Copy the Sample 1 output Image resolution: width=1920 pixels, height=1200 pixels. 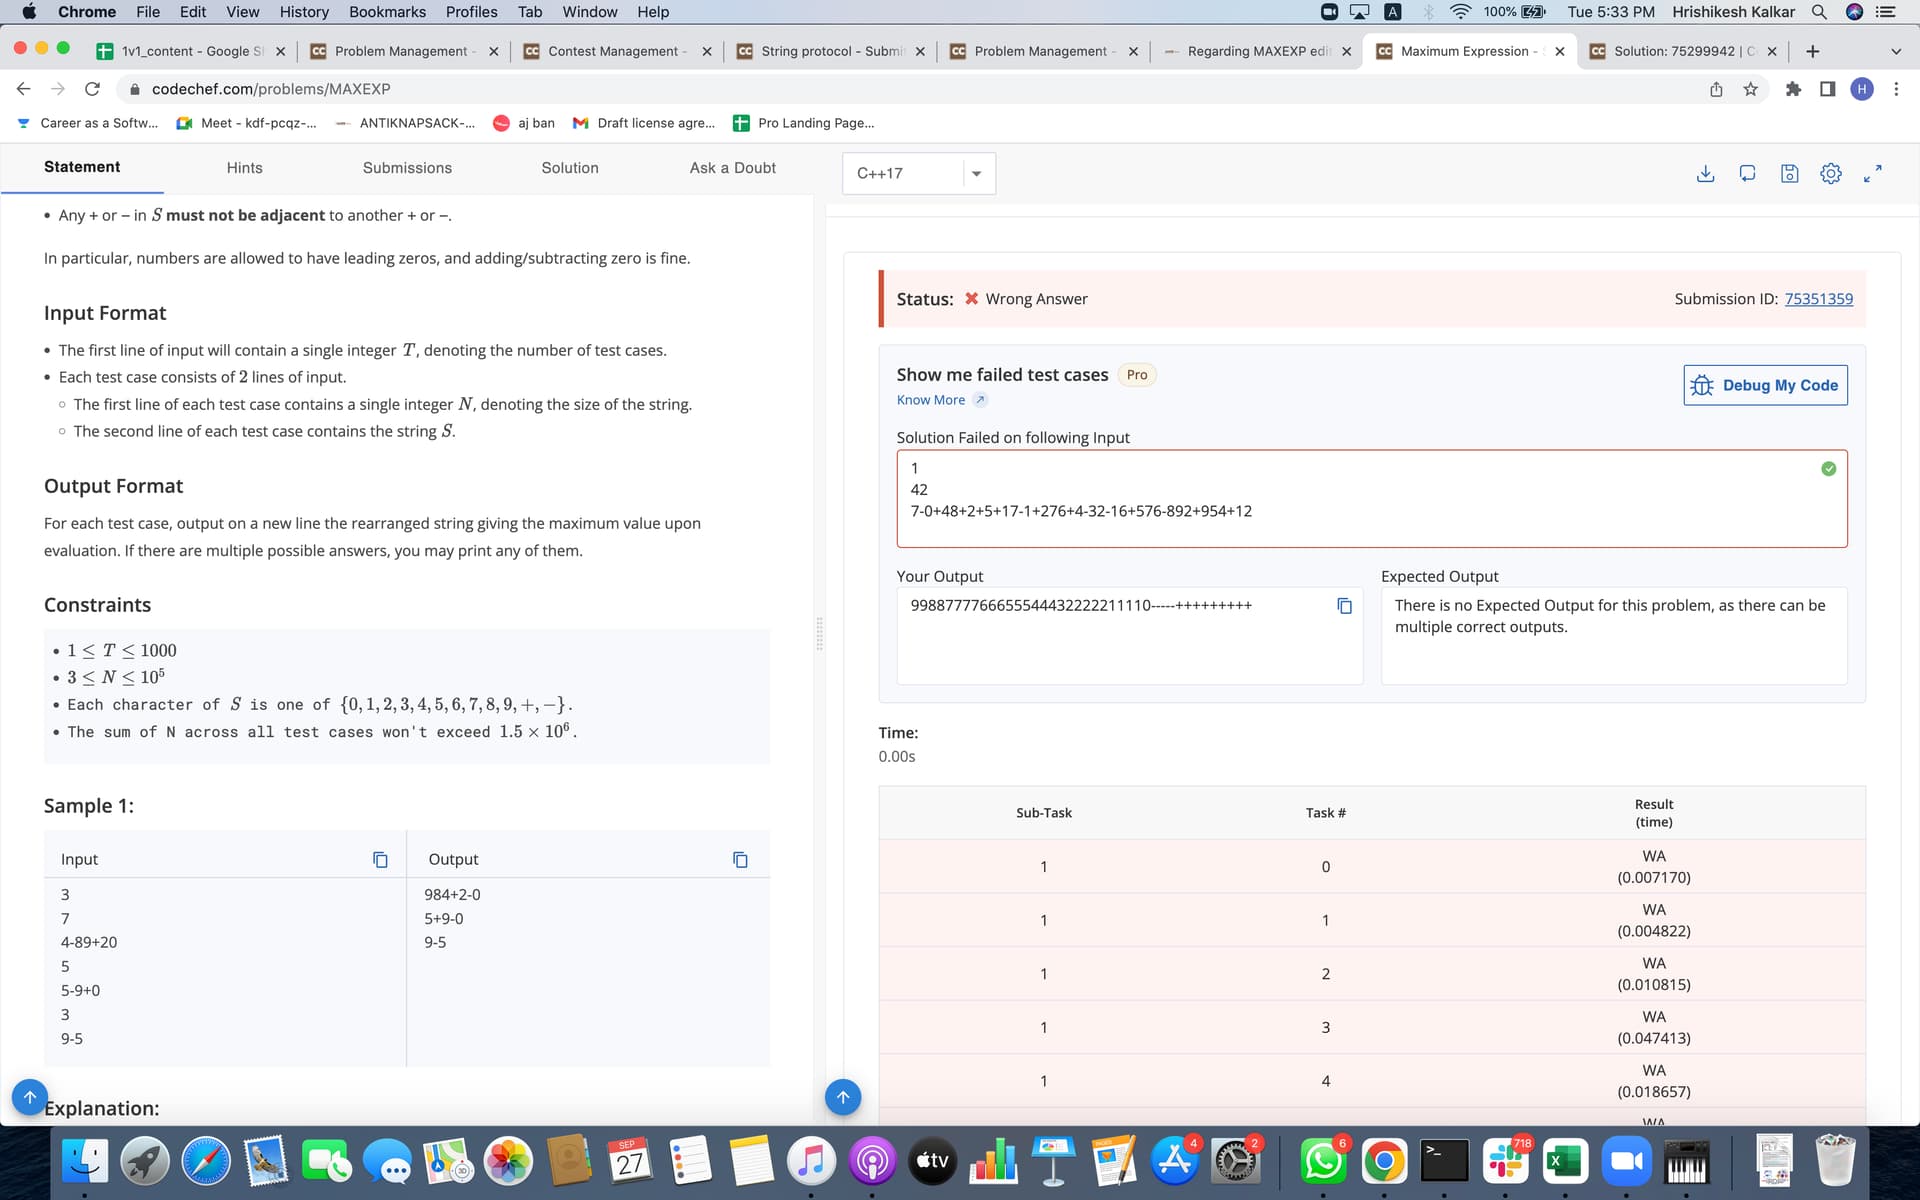coord(740,860)
